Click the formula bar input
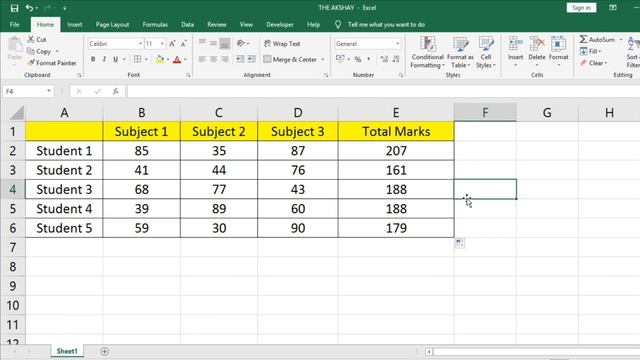The image size is (640, 360). [x=383, y=91]
